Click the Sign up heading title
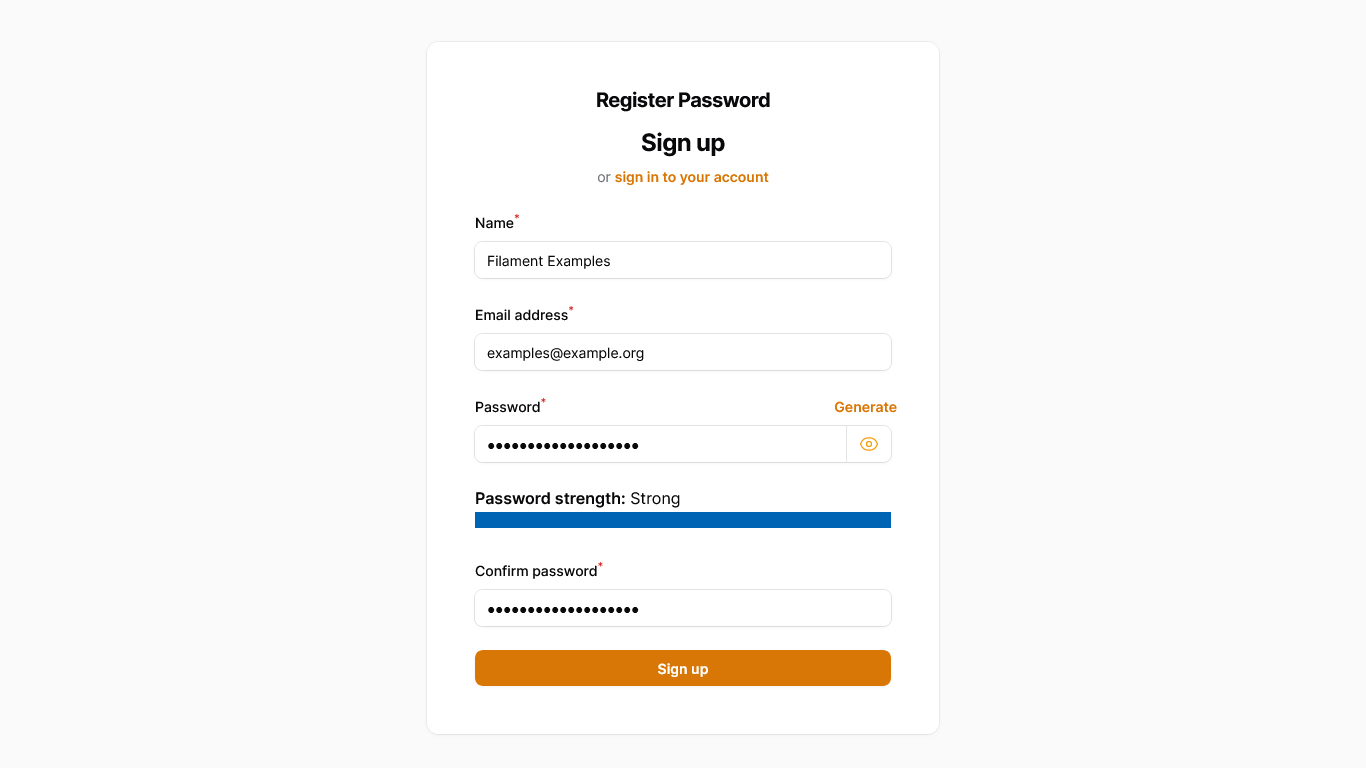Viewport: 1366px width, 768px height. coord(683,143)
